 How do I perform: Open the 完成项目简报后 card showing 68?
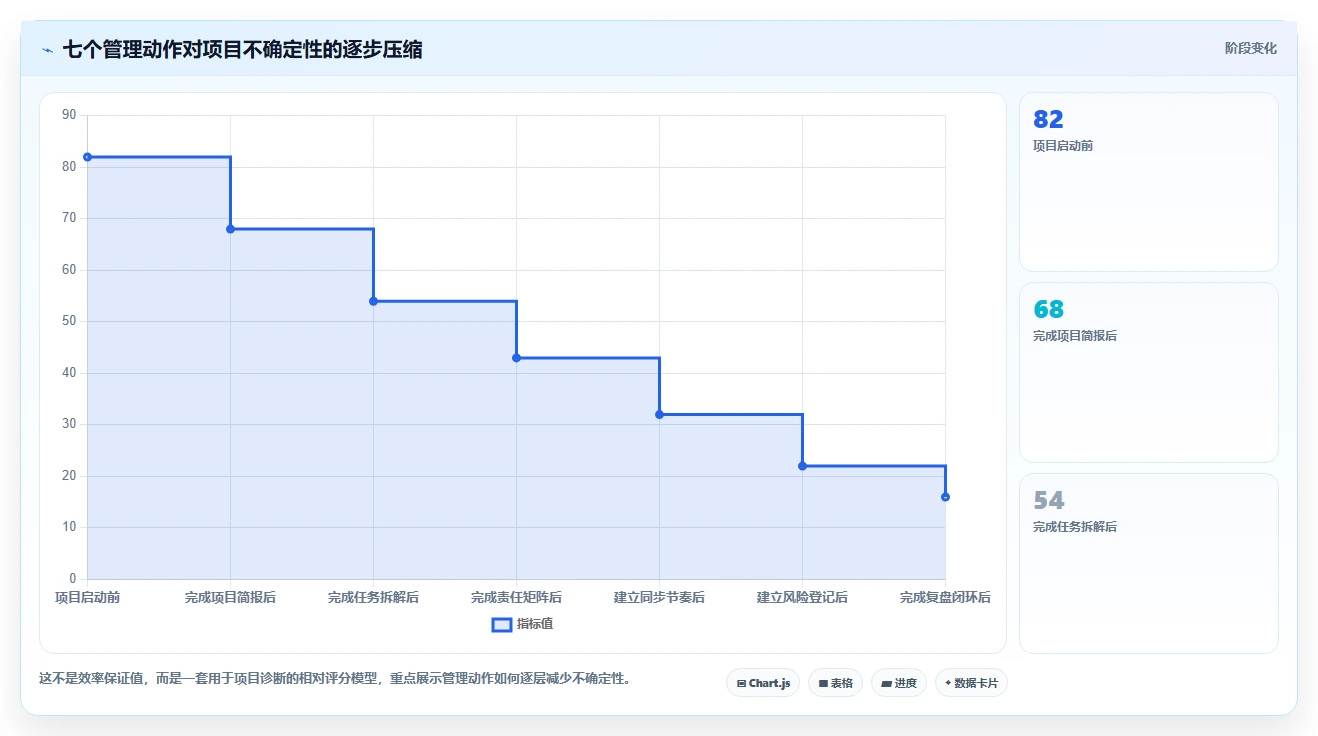(x=1148, y=372)
